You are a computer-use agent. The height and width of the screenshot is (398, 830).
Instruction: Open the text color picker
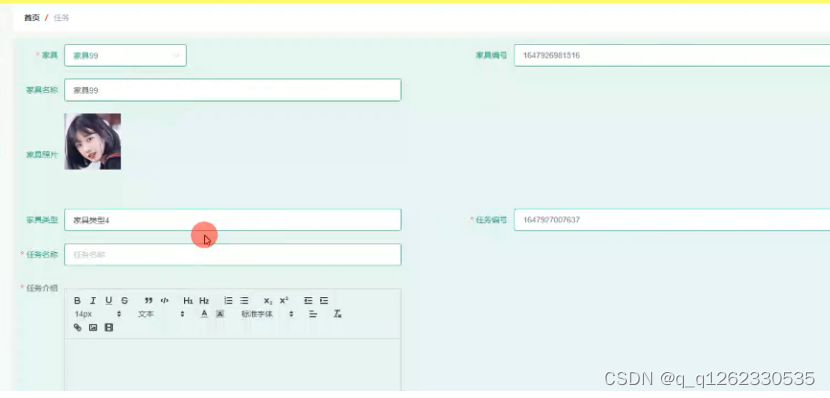coord(204,314)
